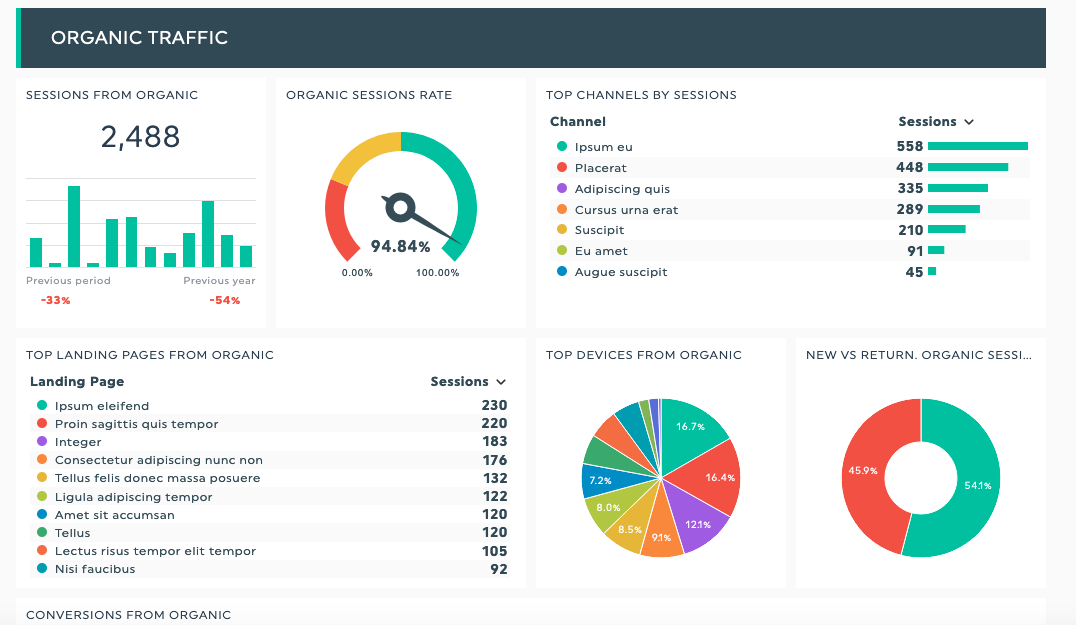The height and width of the screenshot is (625, 1076).
Task: Click the Eu amet channel row
Action: point(789,251)
